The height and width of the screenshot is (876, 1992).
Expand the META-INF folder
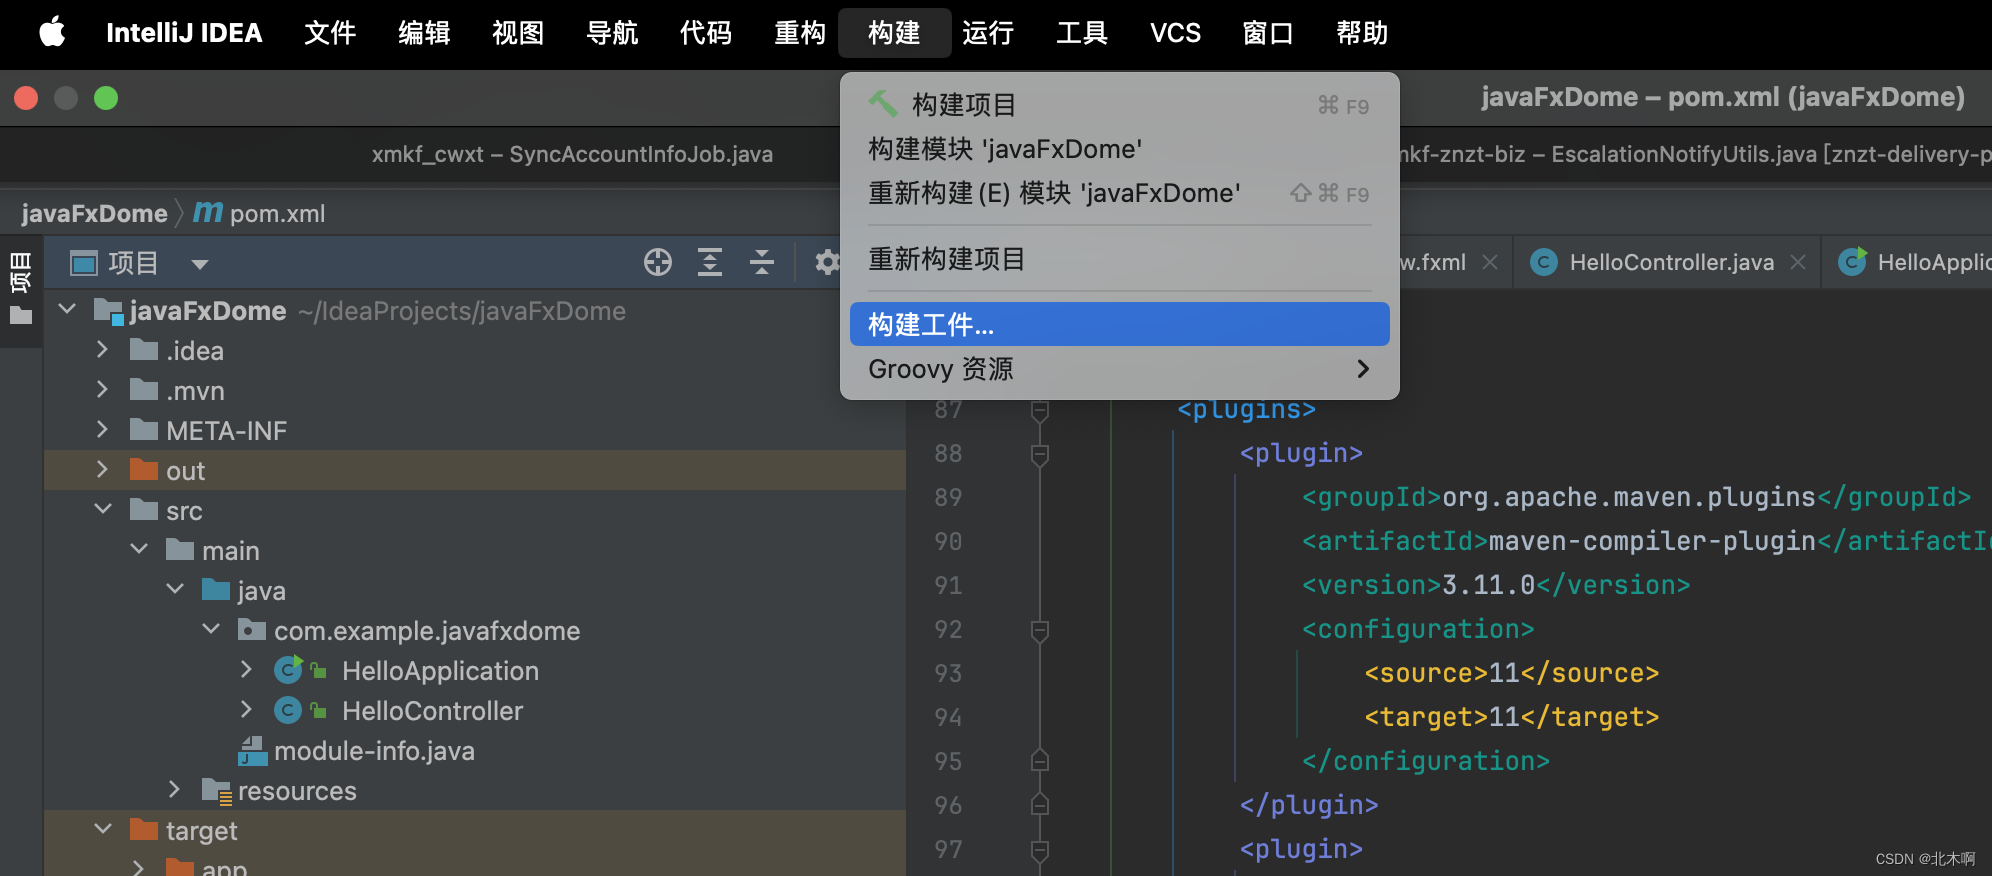point(102,429)
